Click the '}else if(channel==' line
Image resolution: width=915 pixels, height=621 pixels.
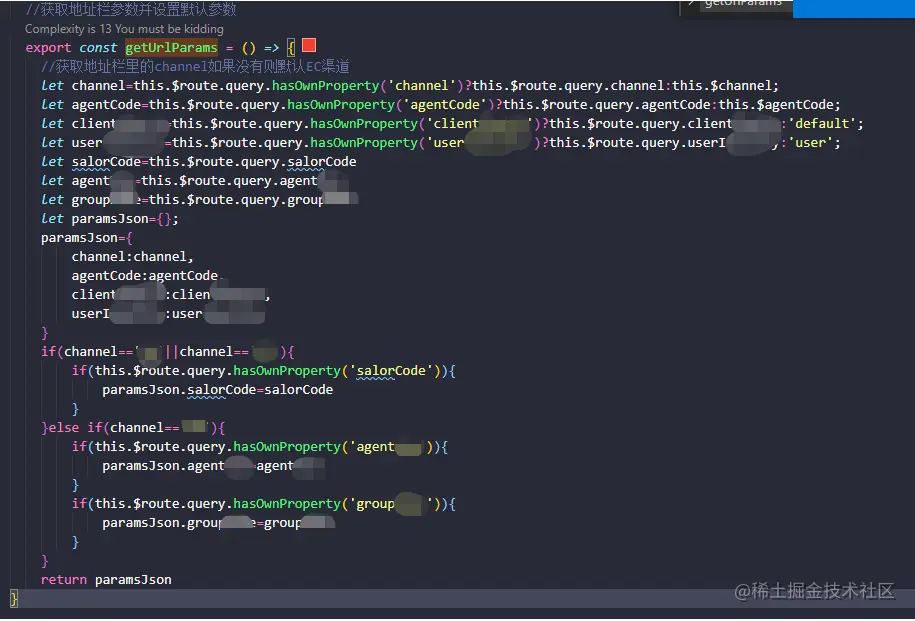click(133, 427)
